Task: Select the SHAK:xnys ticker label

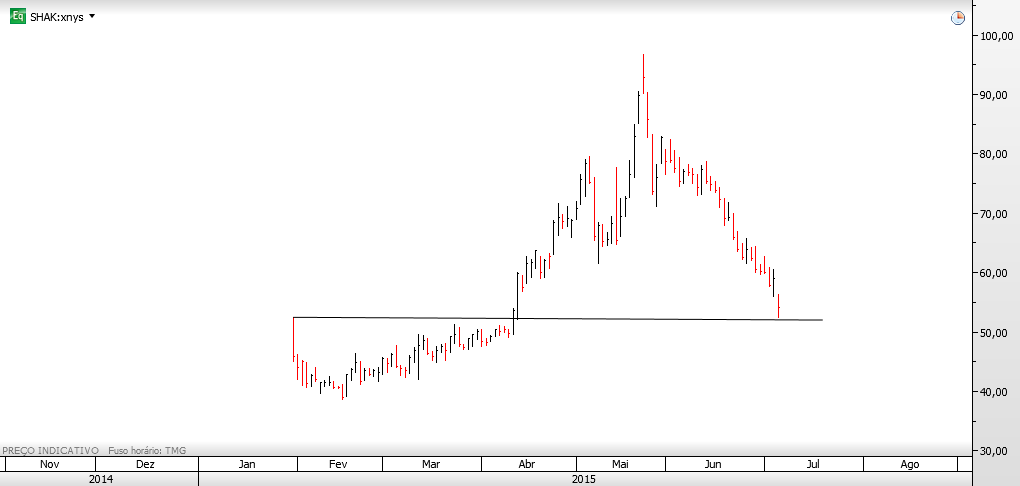Action: point(57,18)
